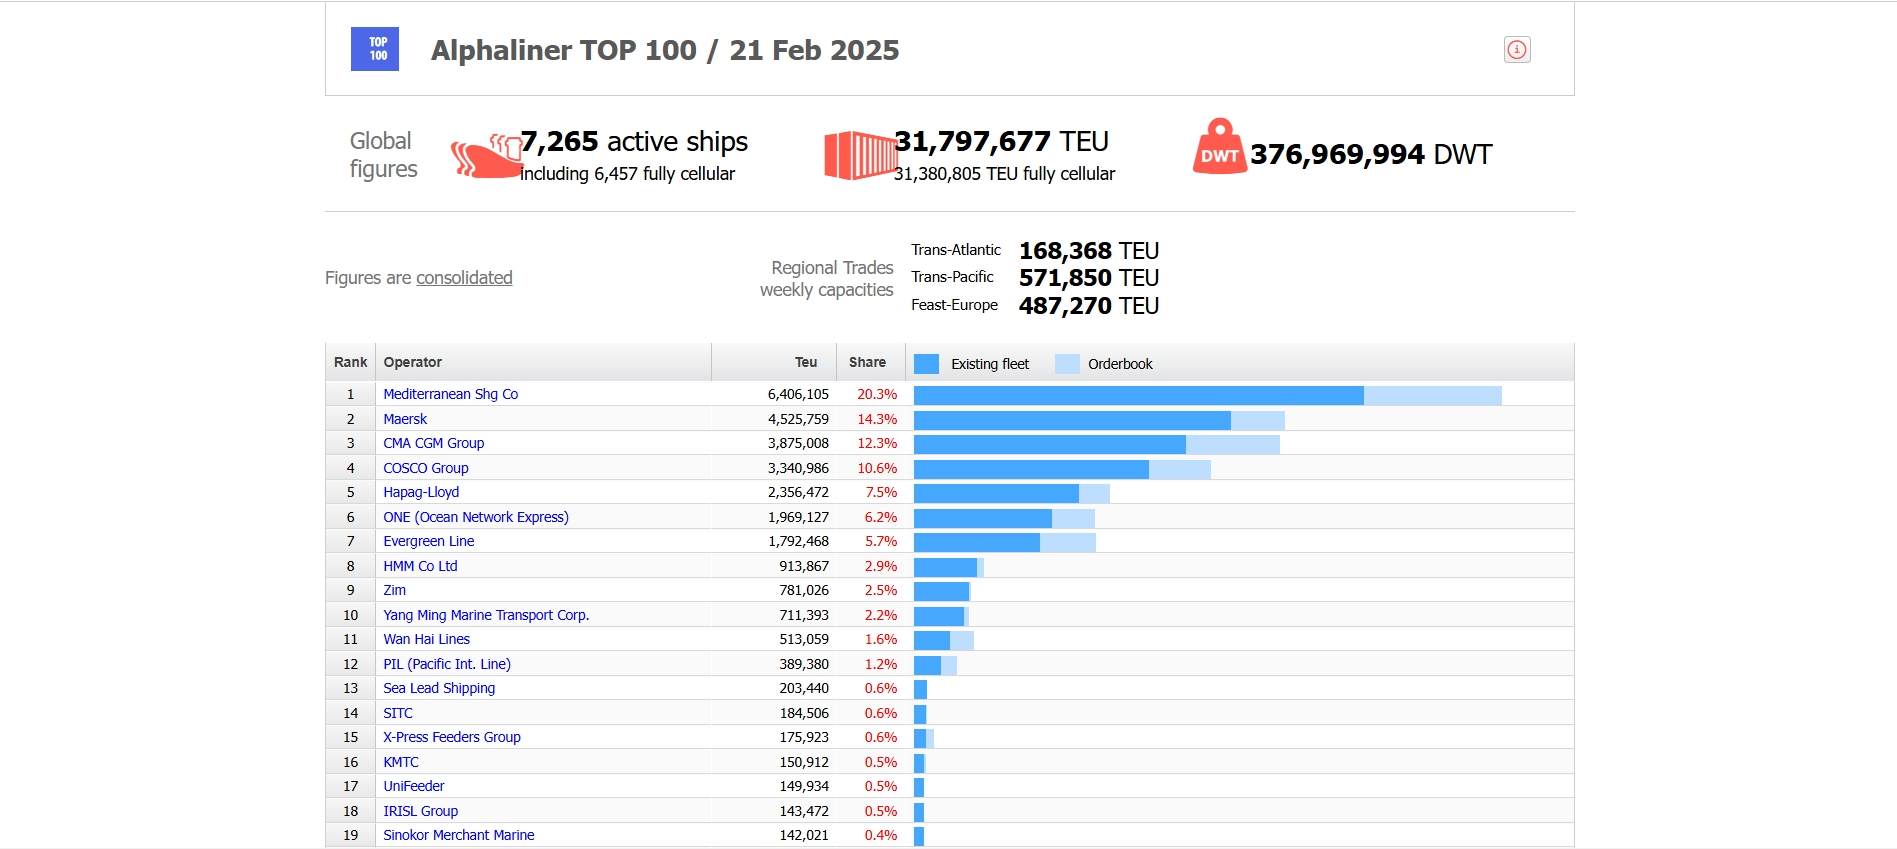Click the Orderbook legend label
The height and width of the screenshot is (849, 1897).
pyautogui.click(x=1120, y=364)
